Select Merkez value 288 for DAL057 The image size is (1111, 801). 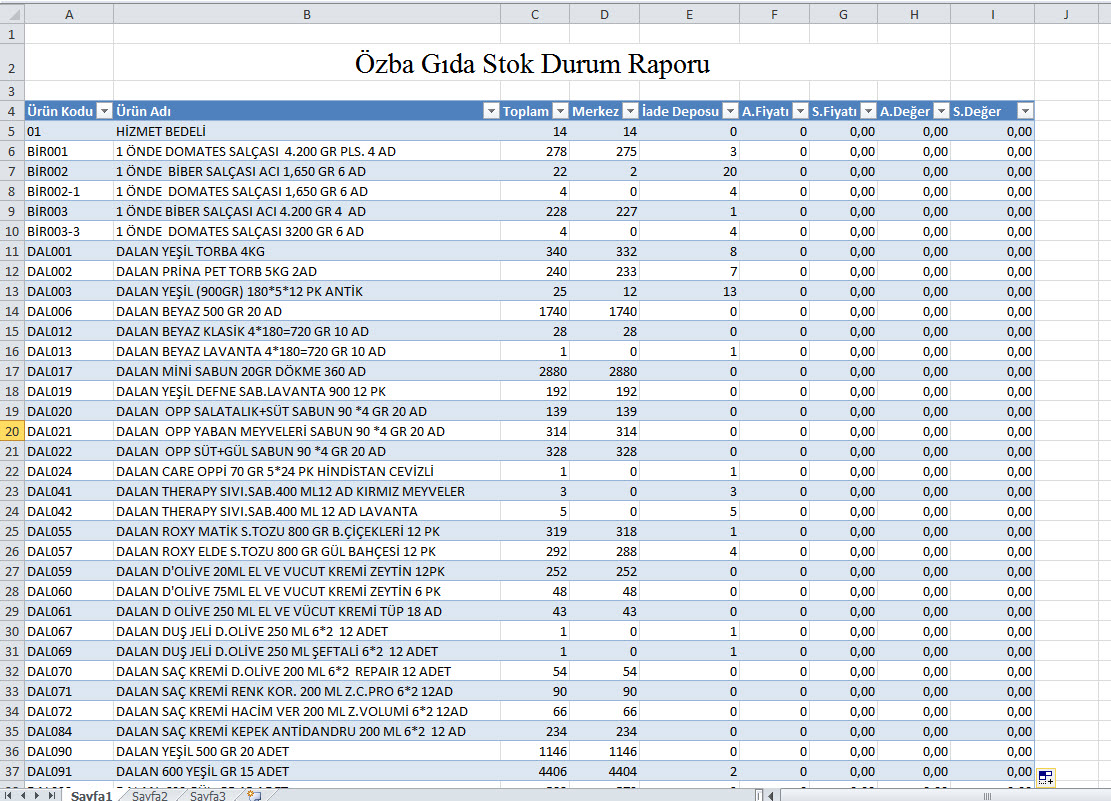604,551
